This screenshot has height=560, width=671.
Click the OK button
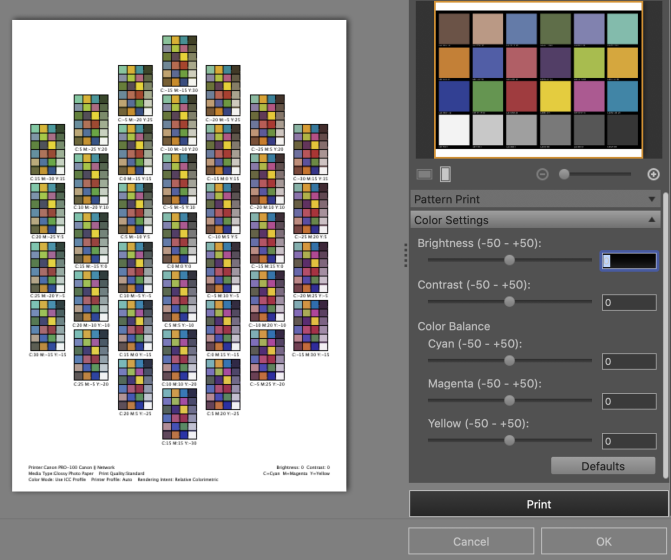(604, 542)
